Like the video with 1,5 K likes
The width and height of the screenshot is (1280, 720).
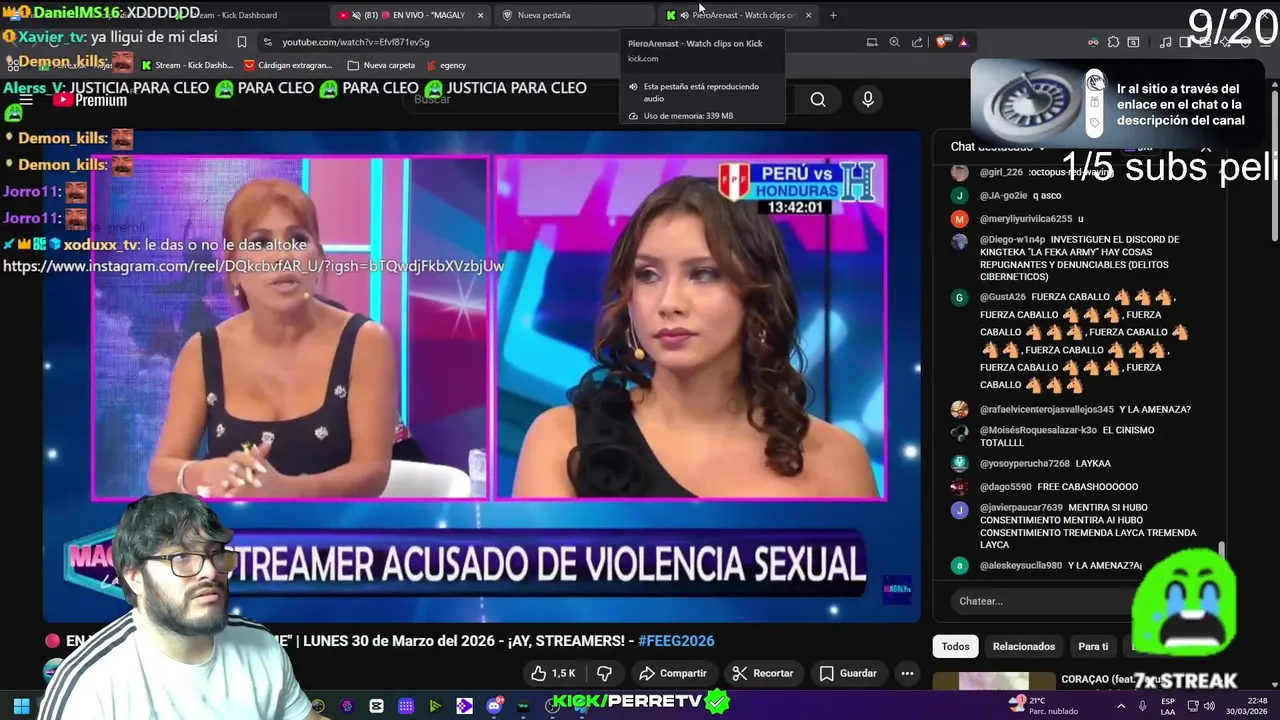[553, 673]
